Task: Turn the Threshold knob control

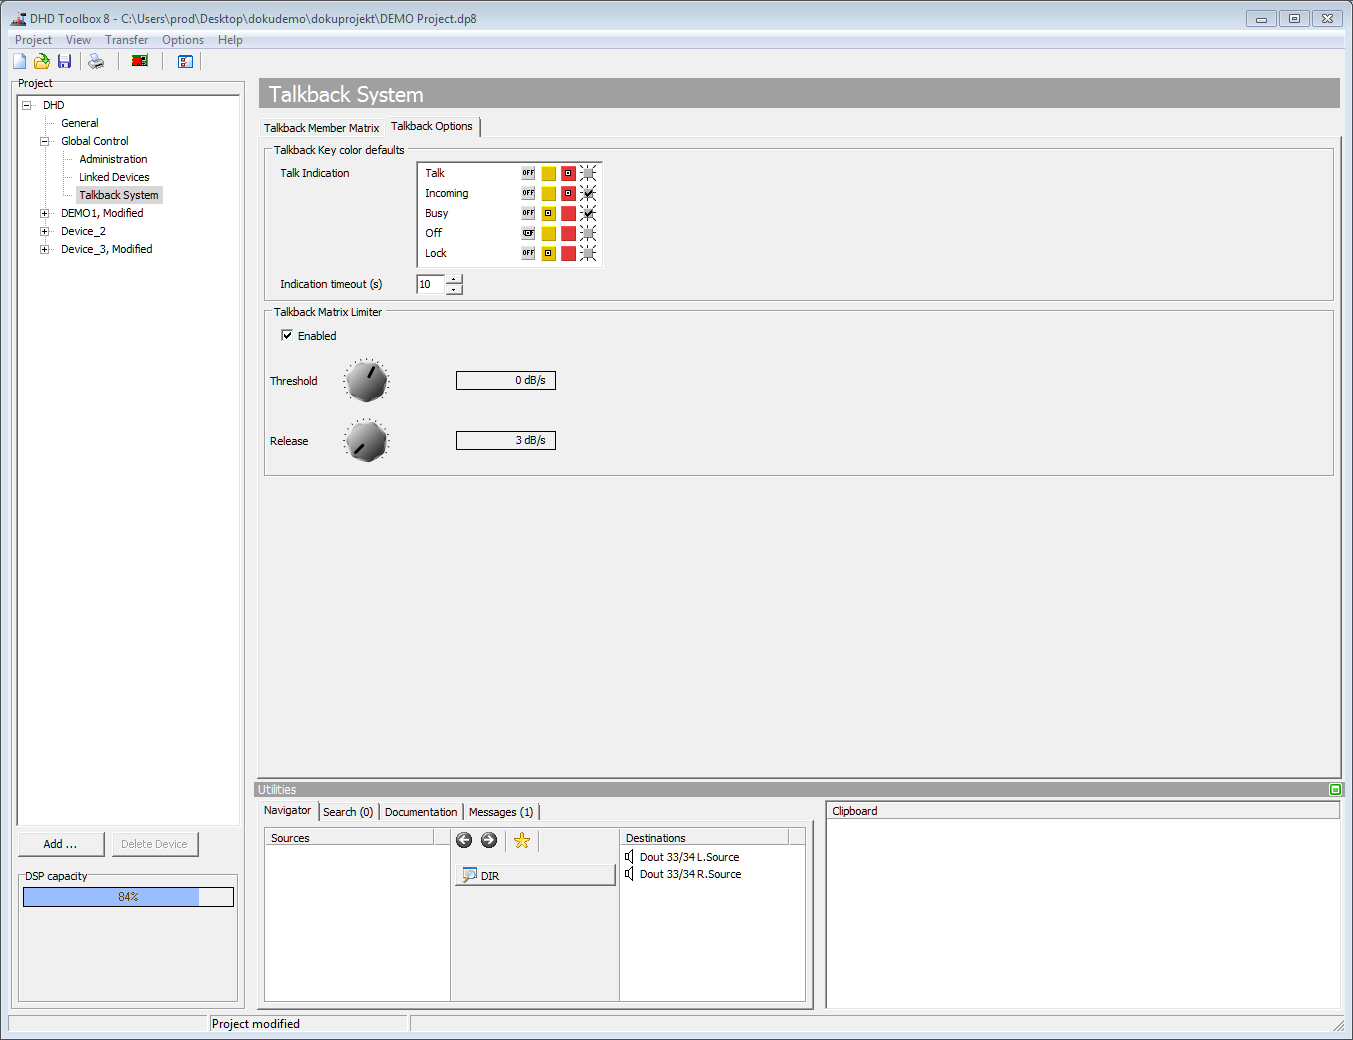Action: pos(366,380)
